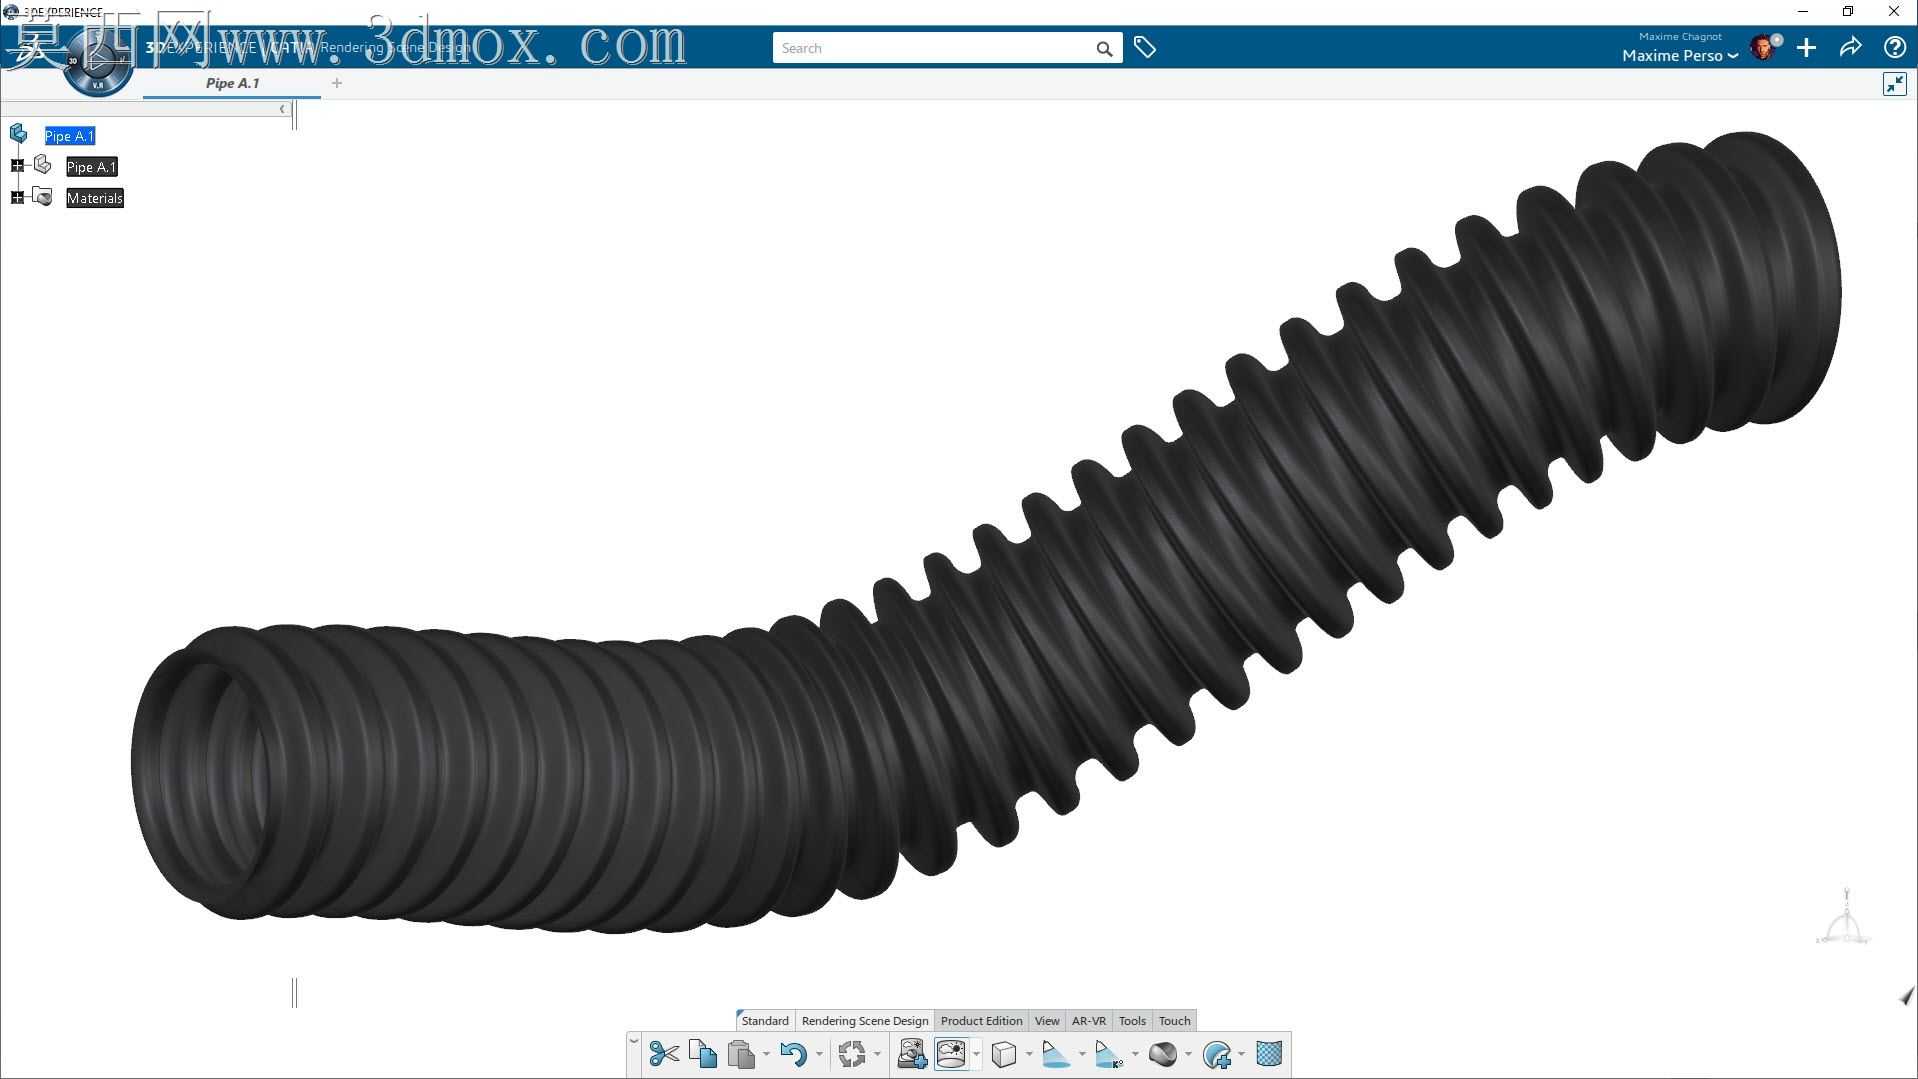Click the arrow icon at right edge
Screen dimensions: 1918x1079
(1906, 996)
